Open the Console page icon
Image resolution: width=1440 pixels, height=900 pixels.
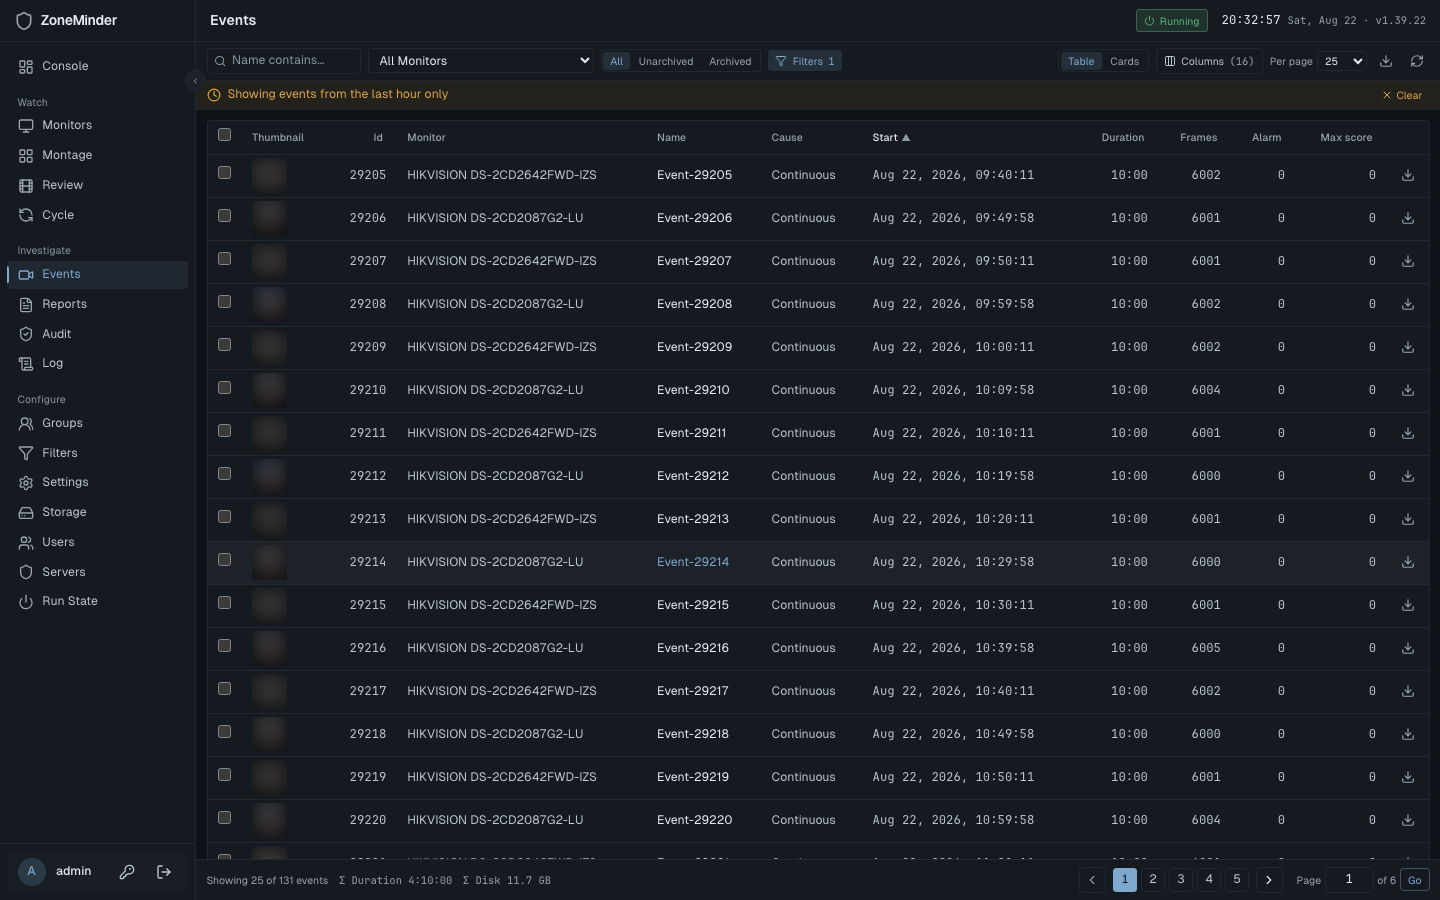pyautogui.click(x=26, y=66)
